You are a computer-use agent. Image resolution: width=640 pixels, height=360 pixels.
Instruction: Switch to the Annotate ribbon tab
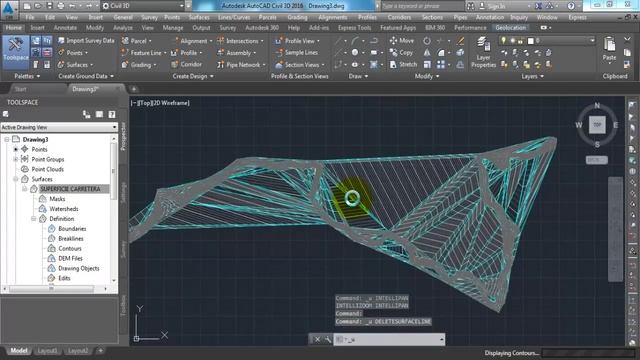(65, 28)
